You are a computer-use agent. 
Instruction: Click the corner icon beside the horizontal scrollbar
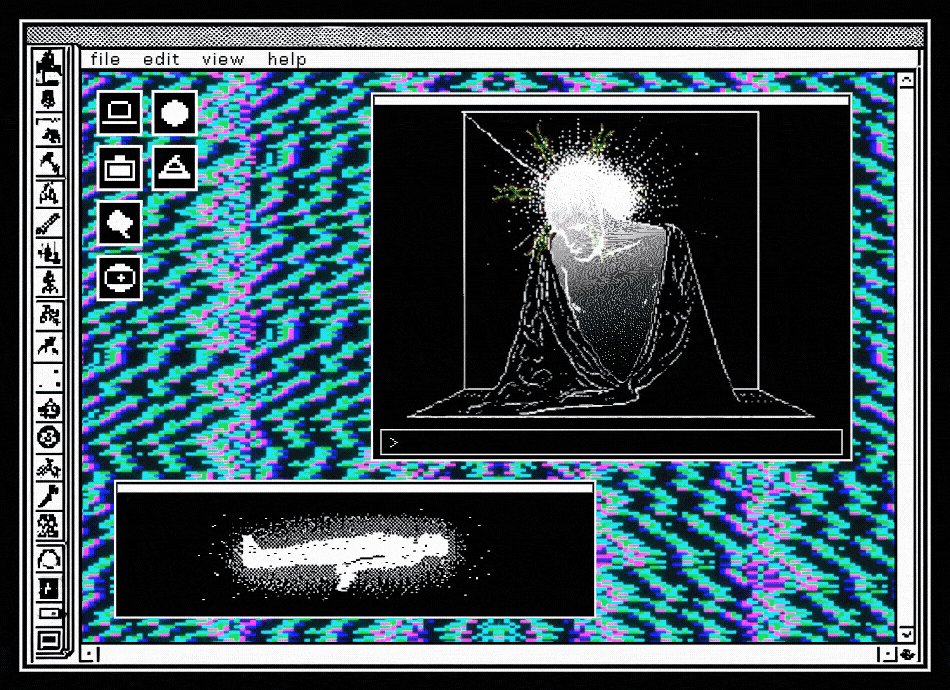(908, 654)
